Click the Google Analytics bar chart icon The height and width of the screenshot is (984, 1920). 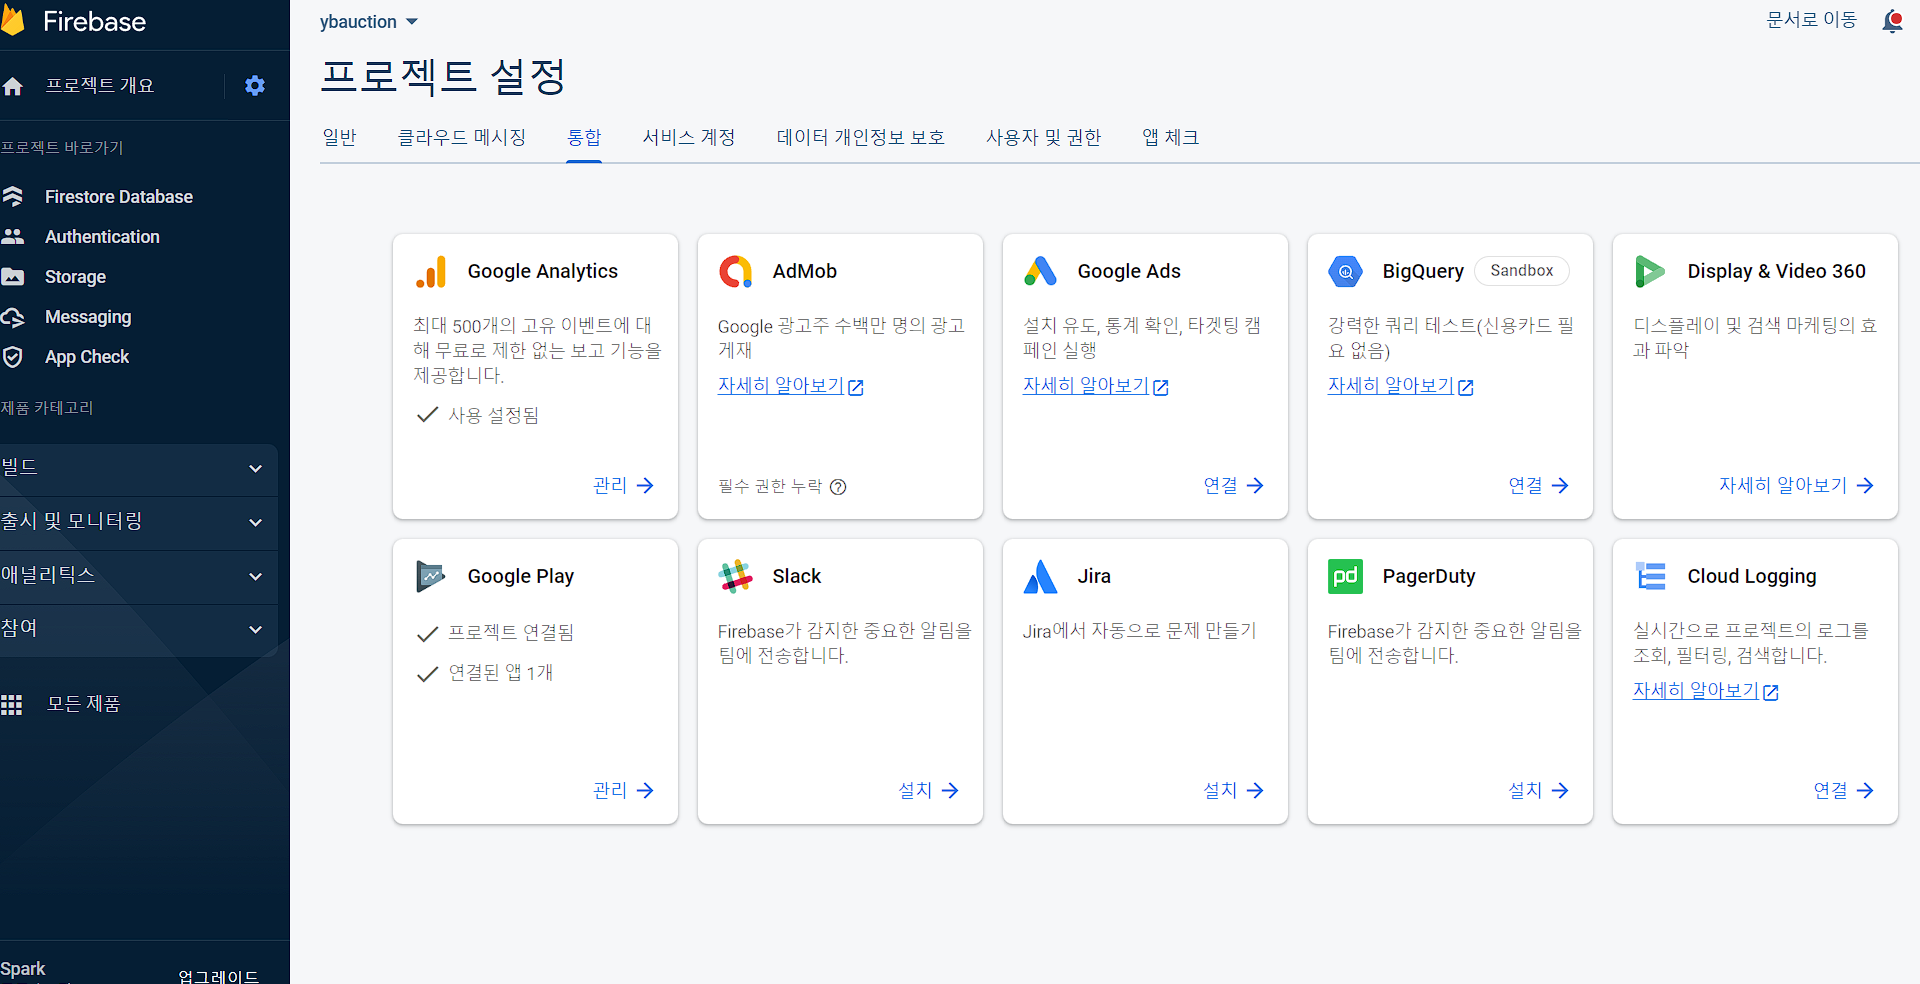click(x=431, y=272)
